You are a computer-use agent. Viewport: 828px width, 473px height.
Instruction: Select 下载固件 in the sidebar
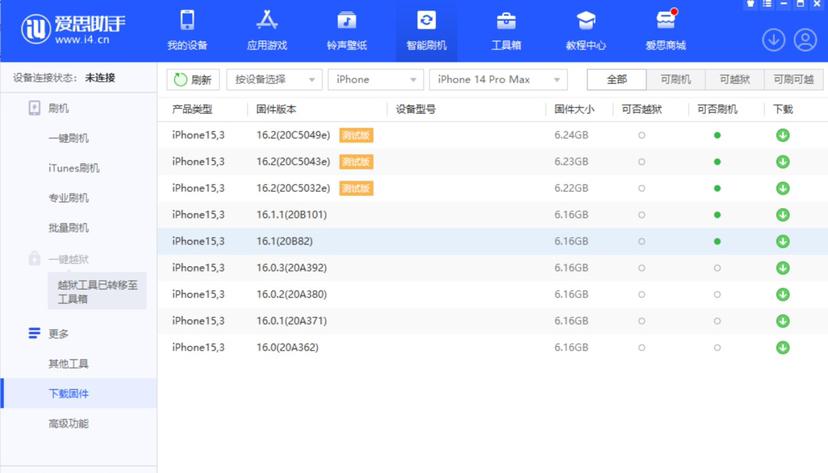79,393
